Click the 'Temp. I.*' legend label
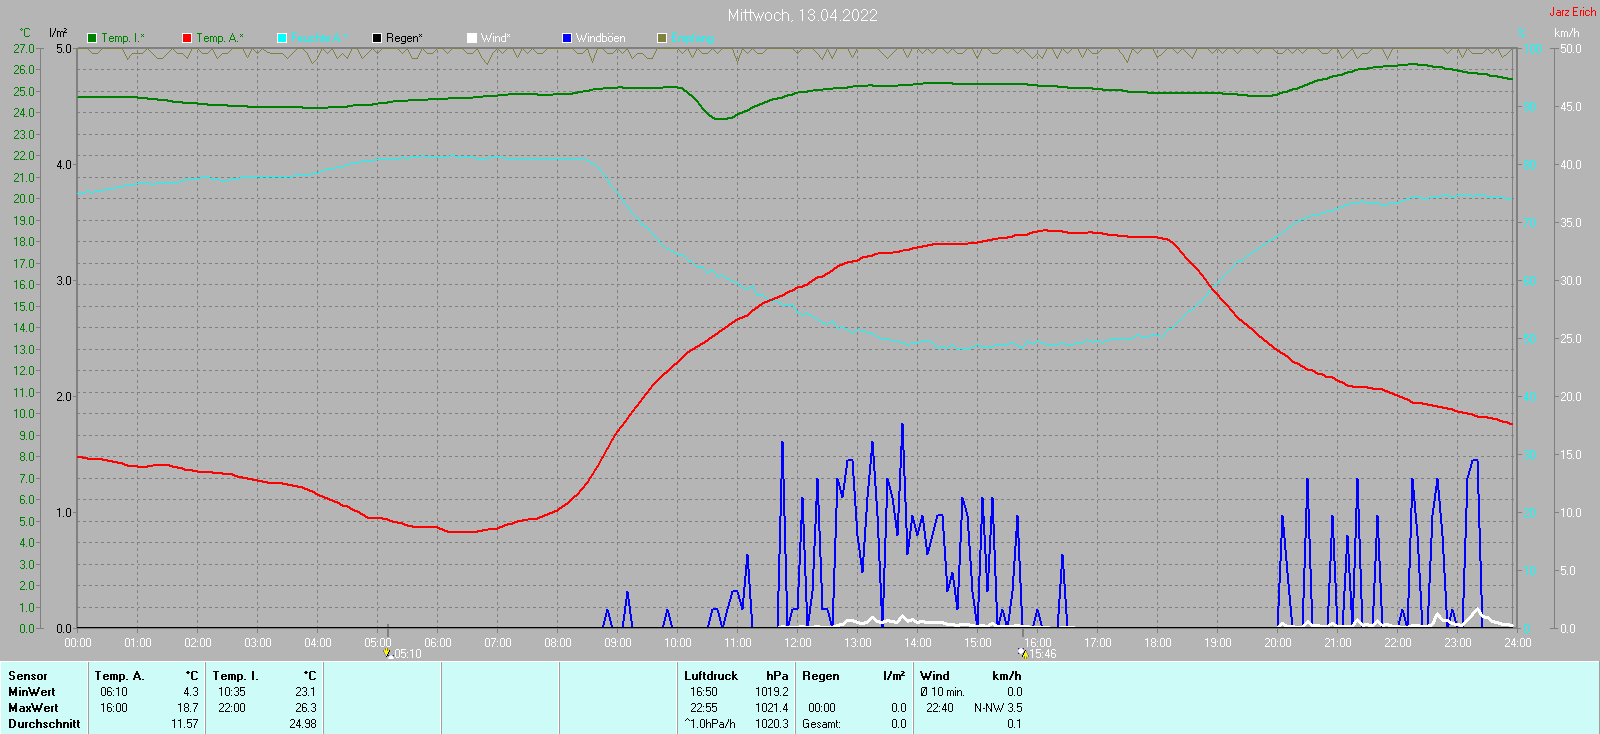 point(123,38)
